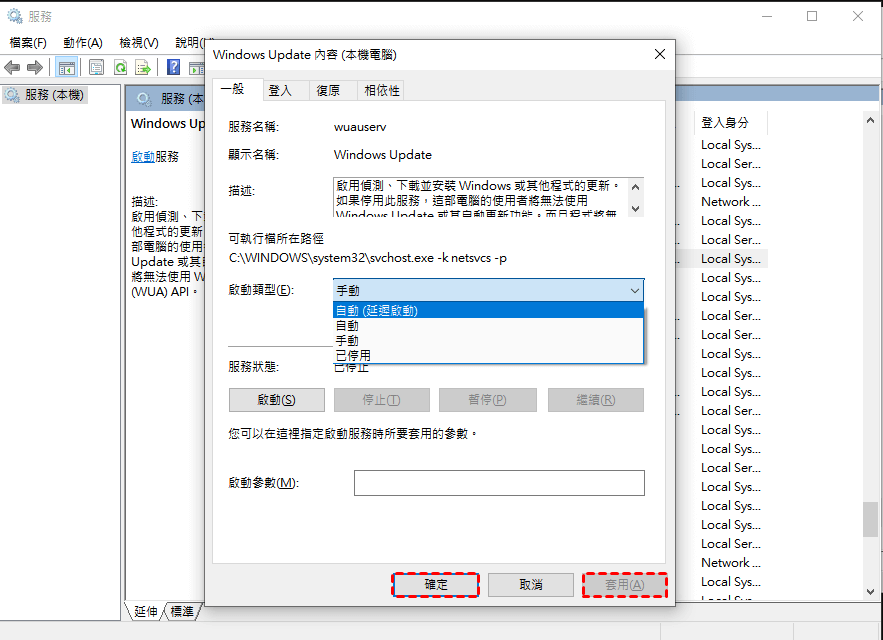Click the services list scrollbar up arrow
This screenshot has width=883, height=640.
tap(870, 120)
